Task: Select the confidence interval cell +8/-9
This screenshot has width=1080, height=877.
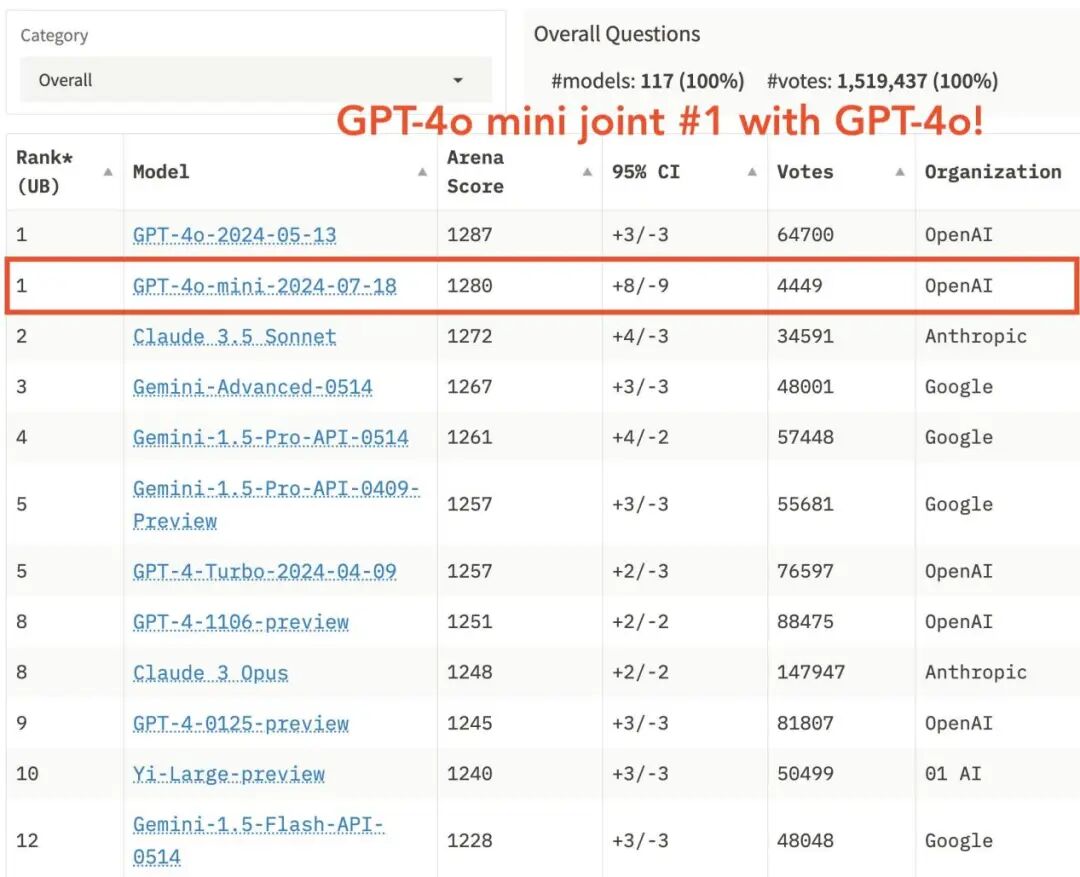Action: click(641, 285)
